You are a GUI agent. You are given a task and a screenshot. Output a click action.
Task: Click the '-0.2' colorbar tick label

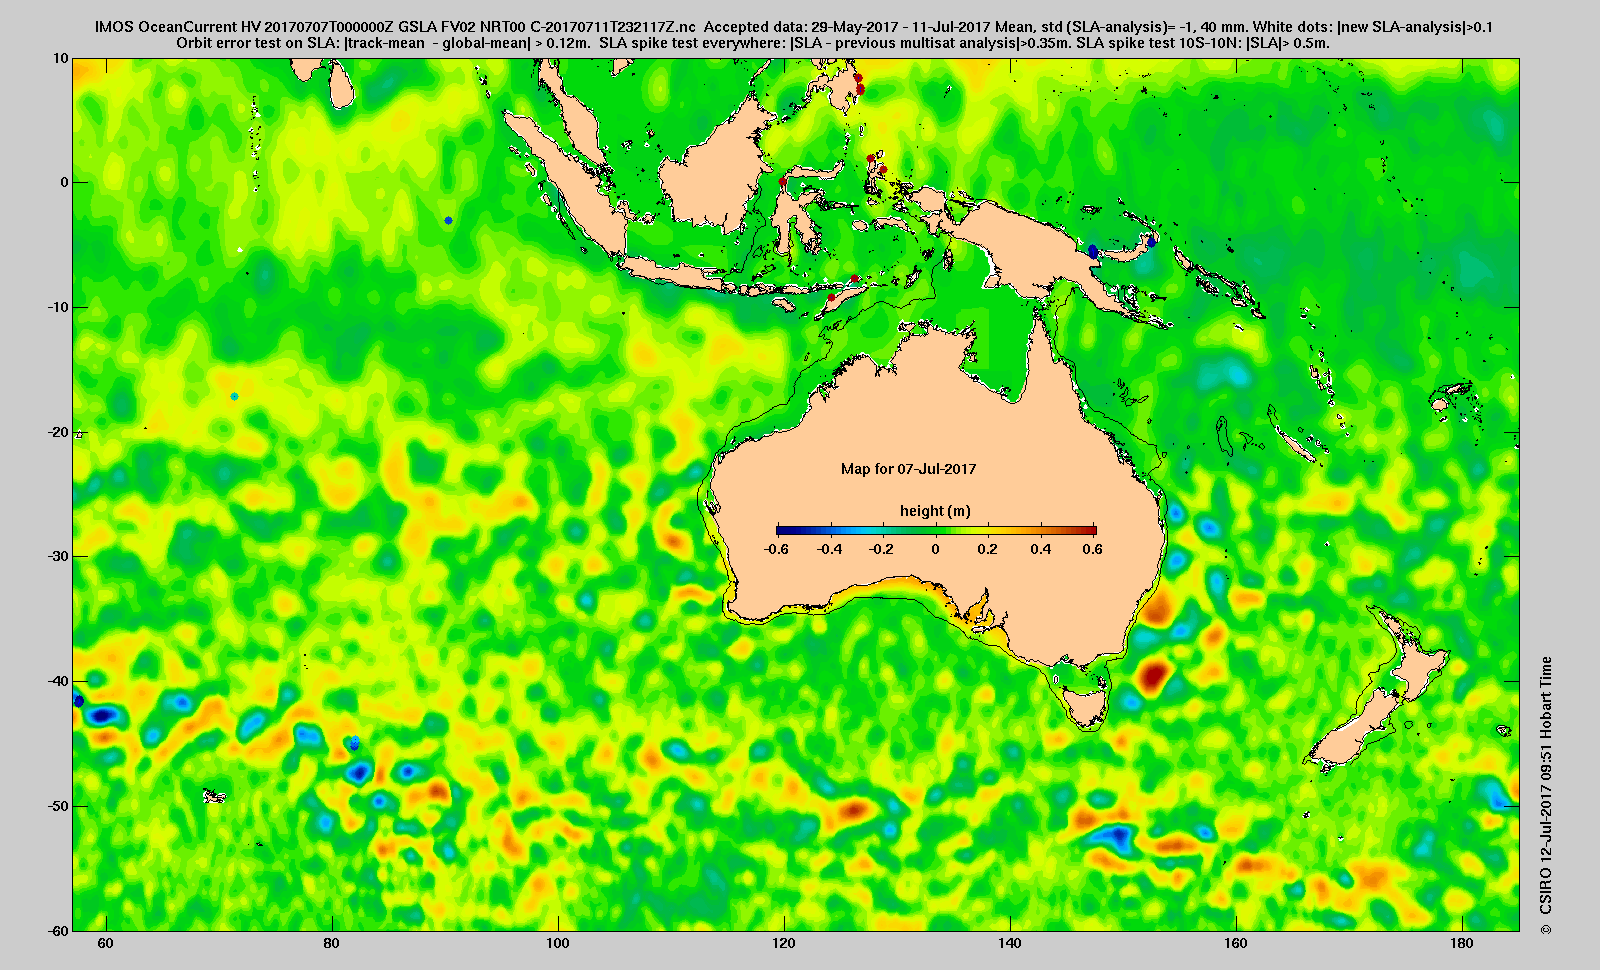882,549
